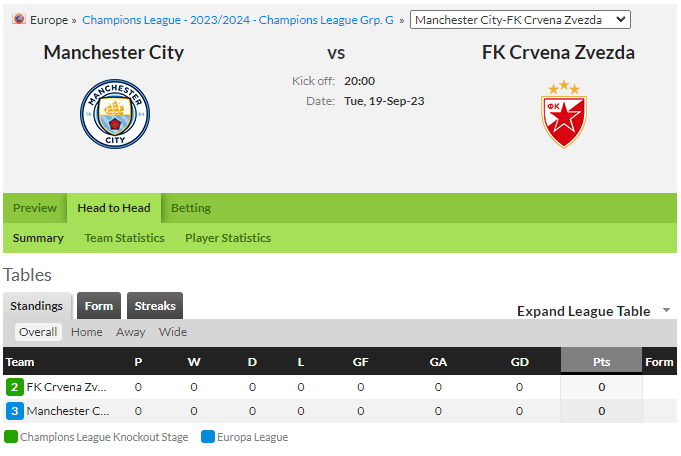Image resolution: width=681 pixels, height=456 pixels.
Task: Click the blue position 3 badge
Action: (x=14, y=411)
